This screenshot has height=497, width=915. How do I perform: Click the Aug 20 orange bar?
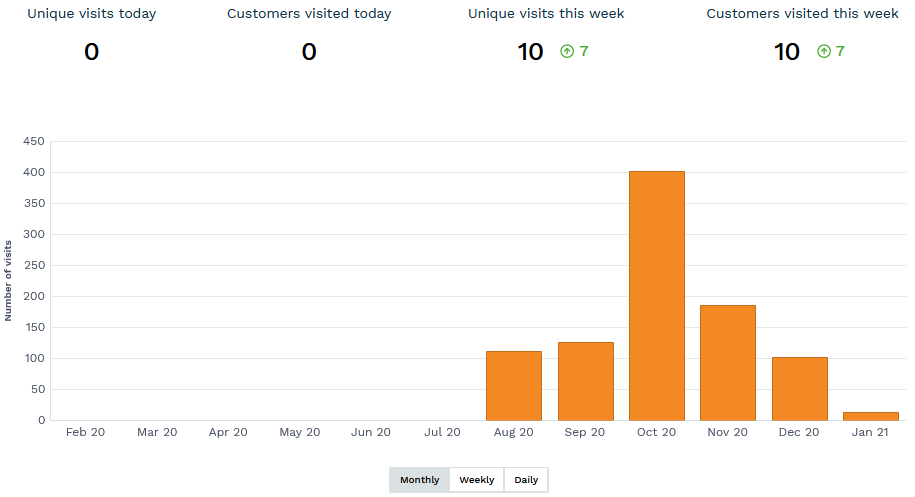(x=514, y=386)
